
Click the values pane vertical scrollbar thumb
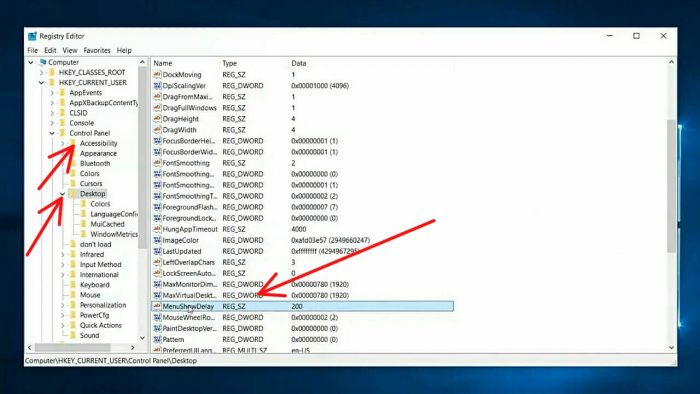(671, 186)
